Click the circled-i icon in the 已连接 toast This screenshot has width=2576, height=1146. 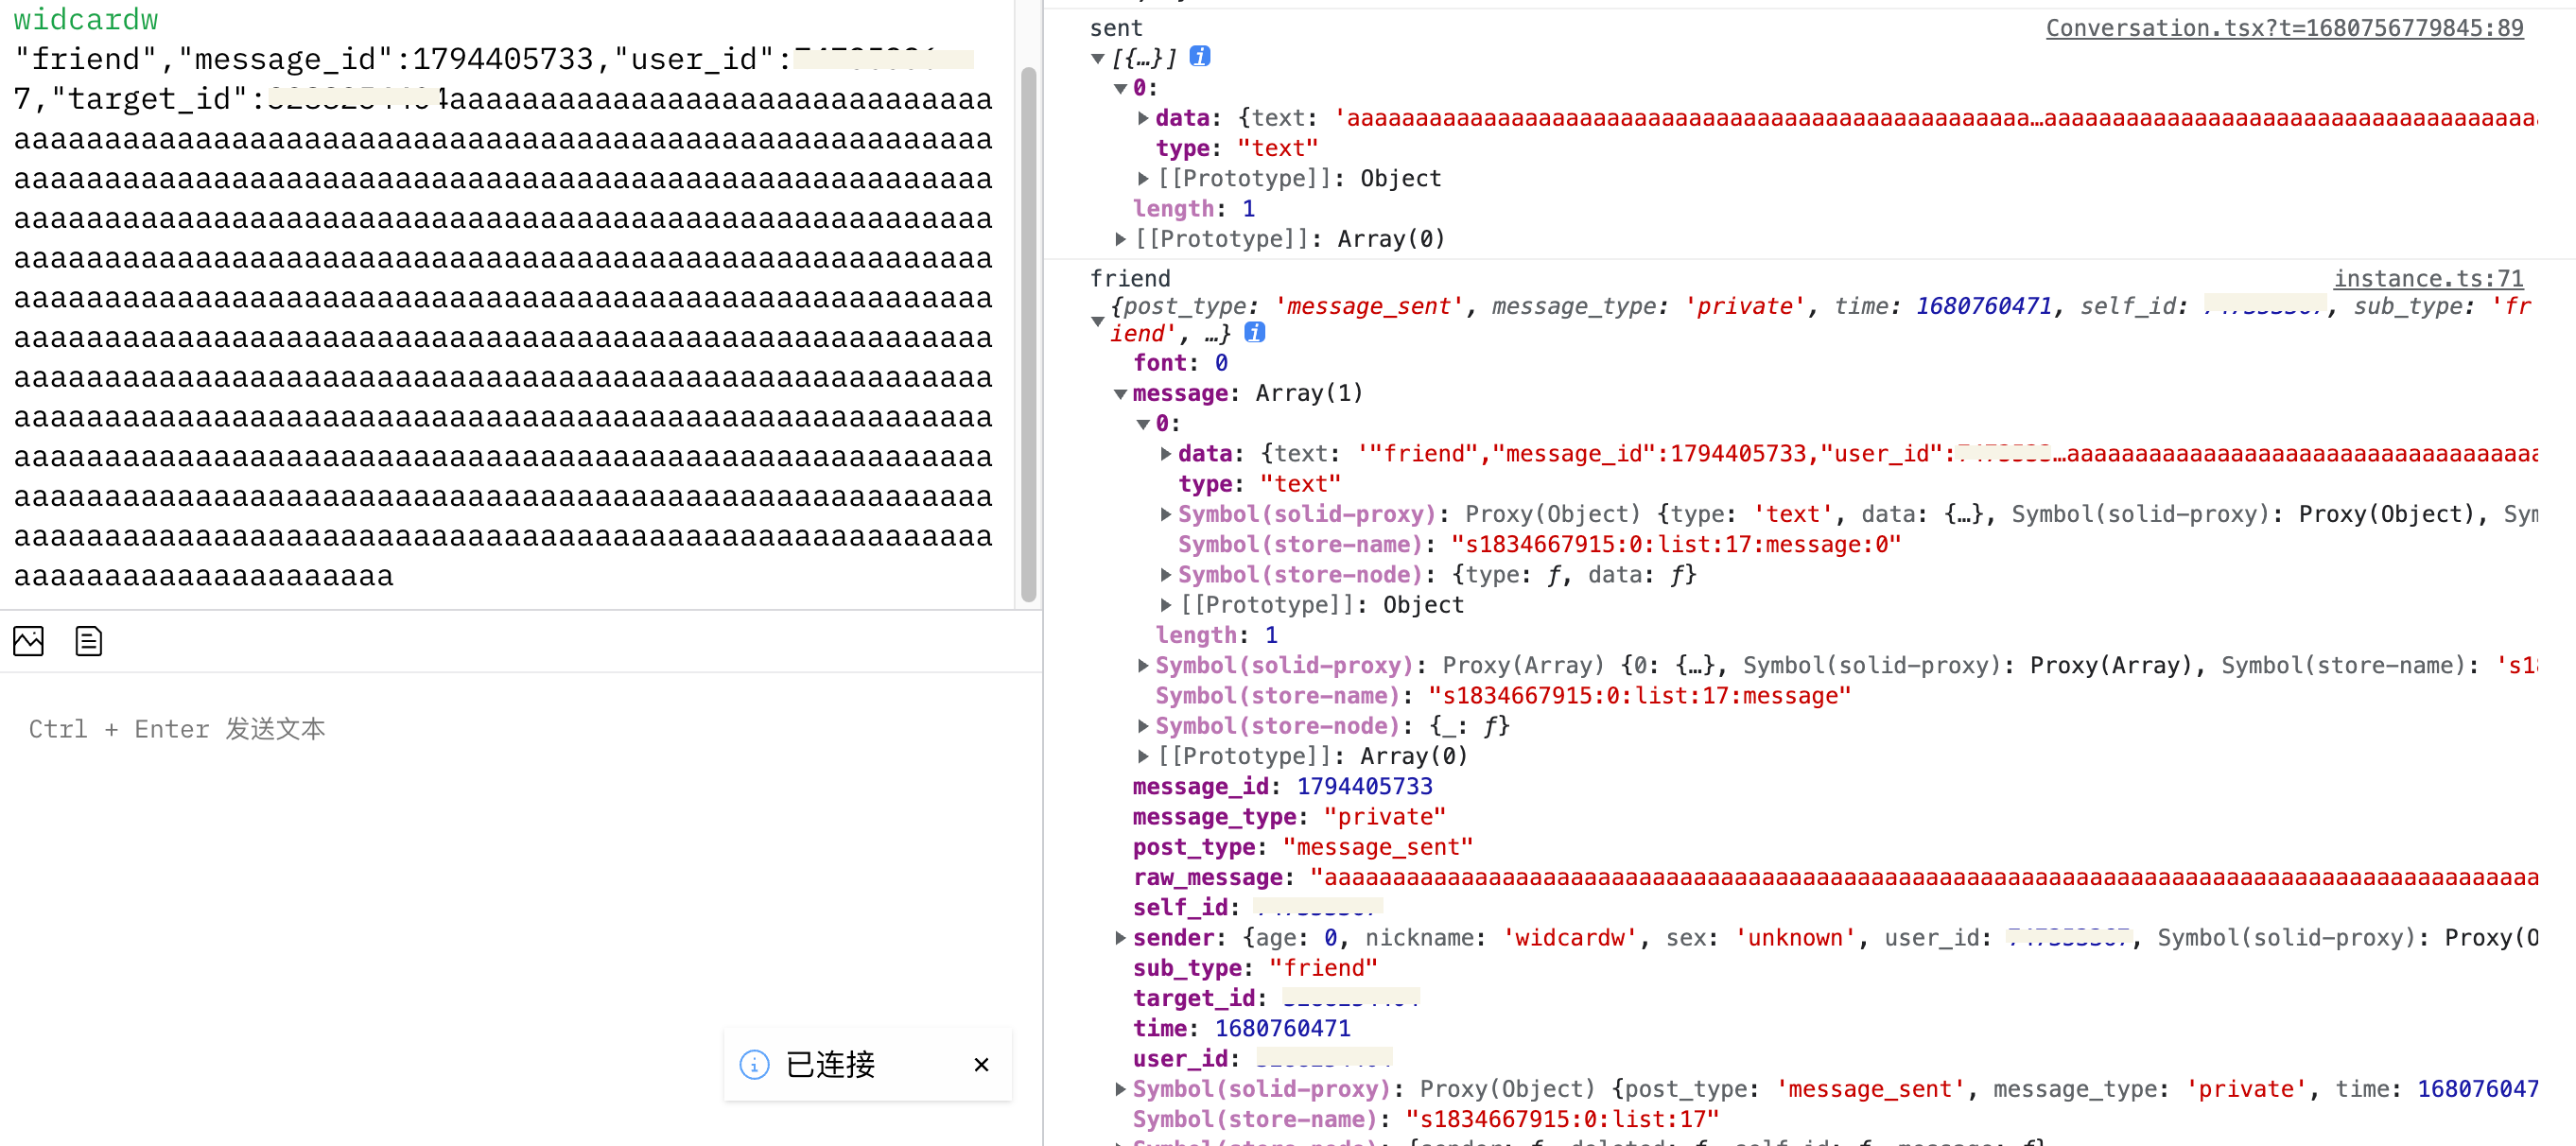(x=753, y=1065)
